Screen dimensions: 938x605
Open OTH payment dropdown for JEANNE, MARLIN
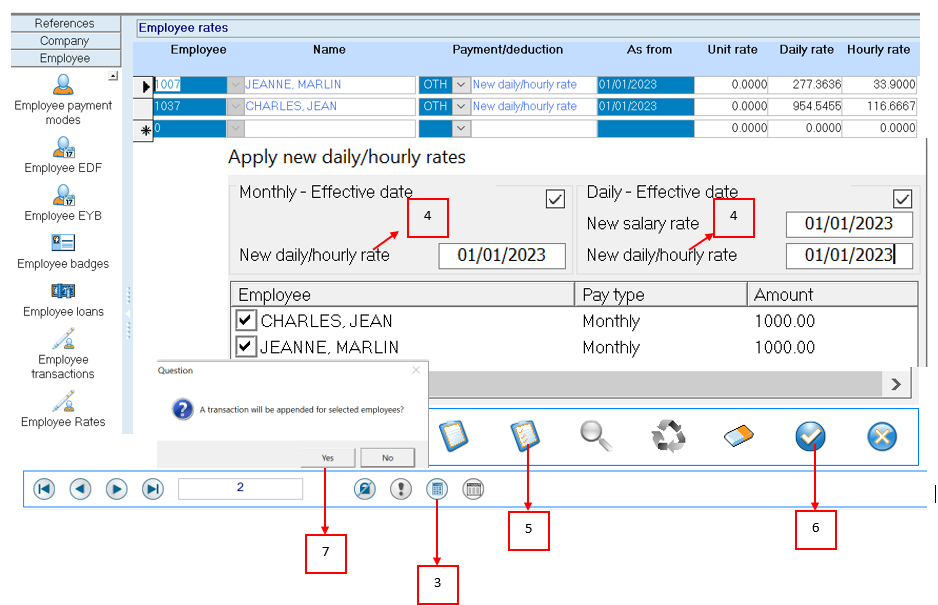pyautogui.click(x=461, y=84)
